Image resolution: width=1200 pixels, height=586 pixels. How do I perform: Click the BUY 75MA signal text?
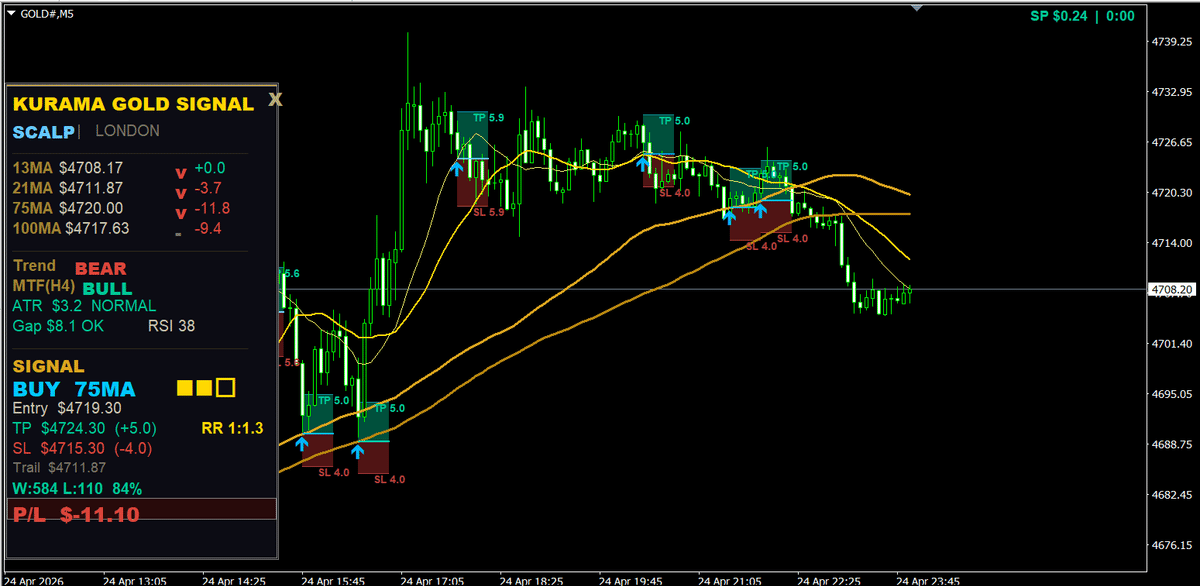tap(74, 388)
